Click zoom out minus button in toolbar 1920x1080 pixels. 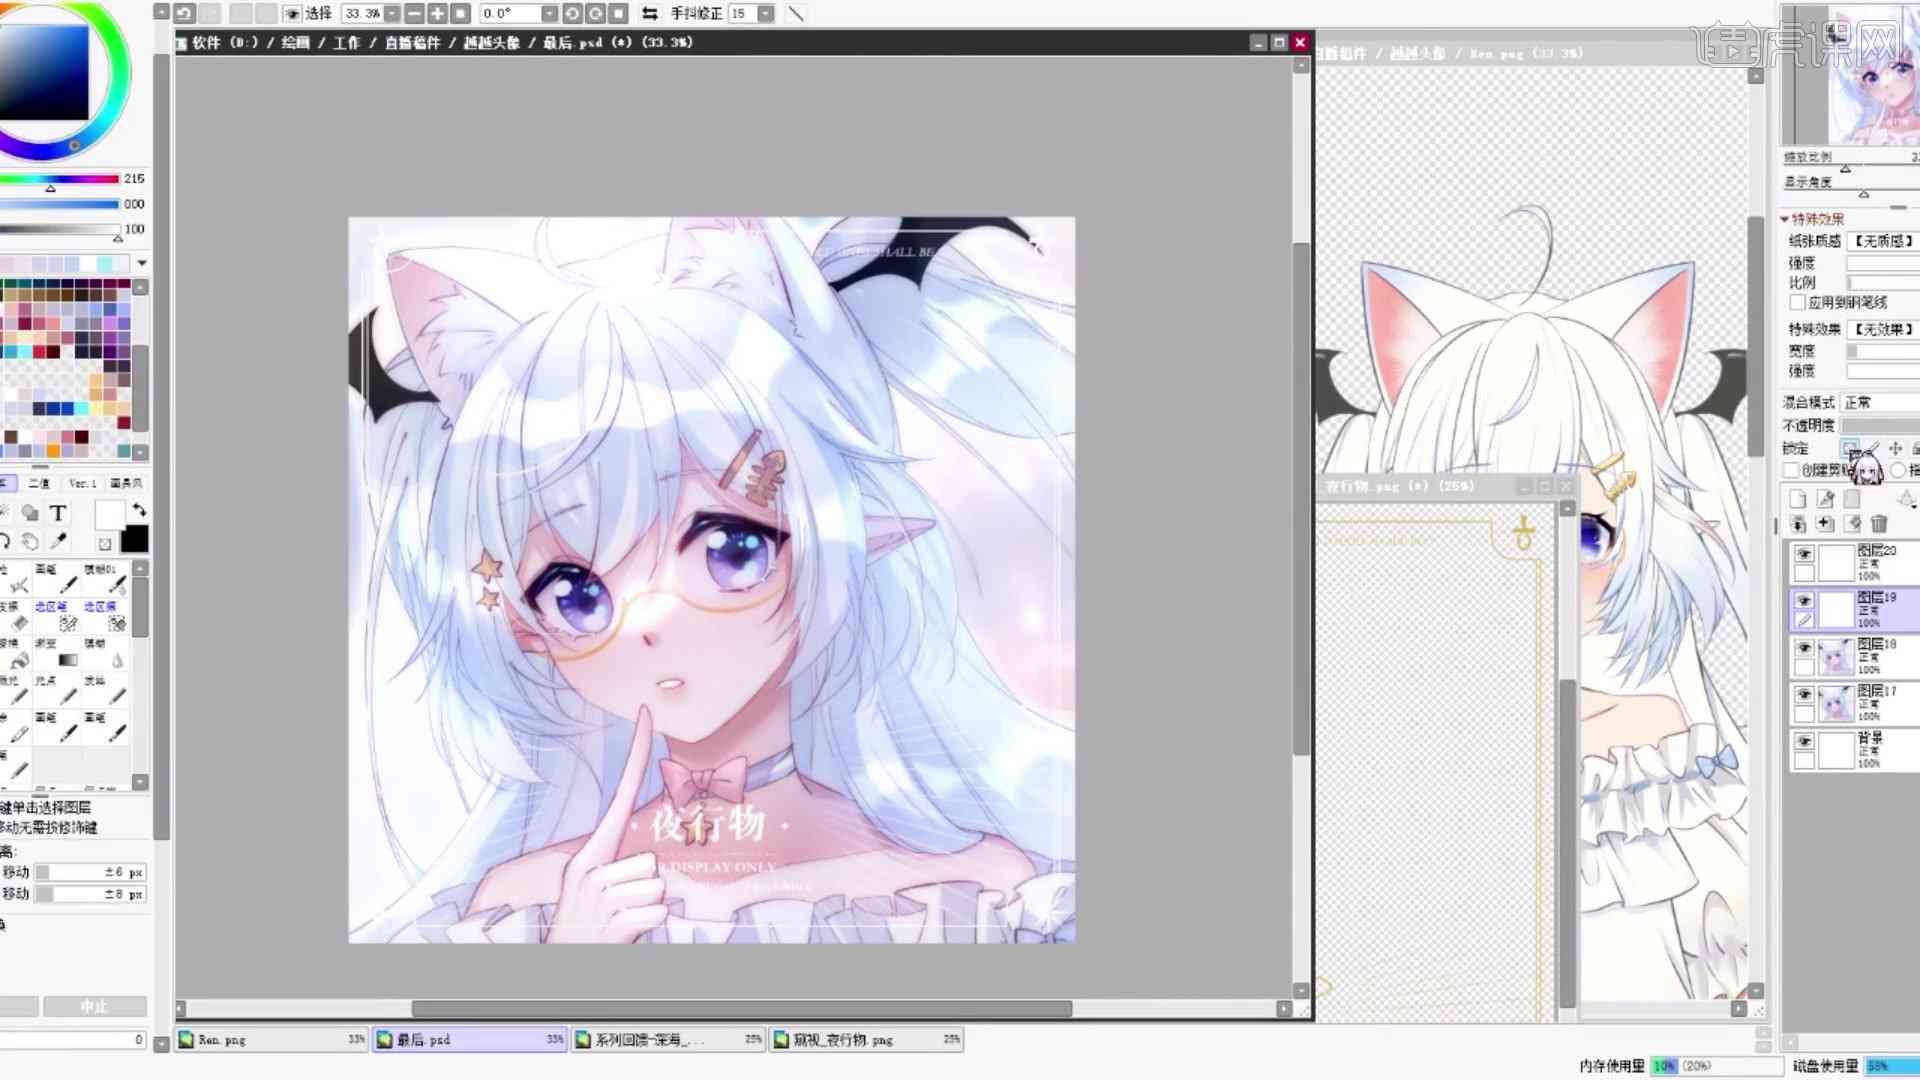[414, 14]
